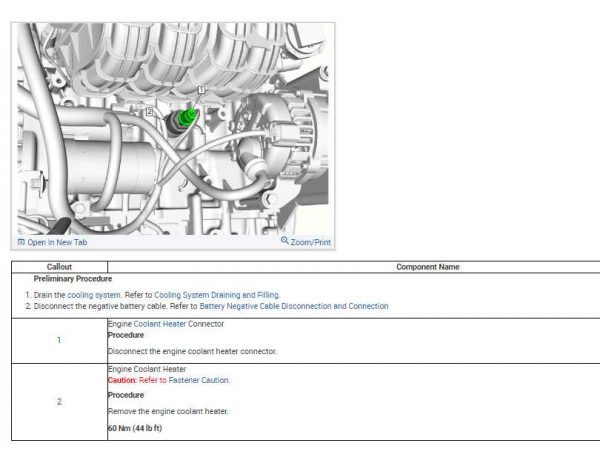Open Cooling System Draining and Filling link
This screenshot has height=460, width=600.
(x=217, y=295)
